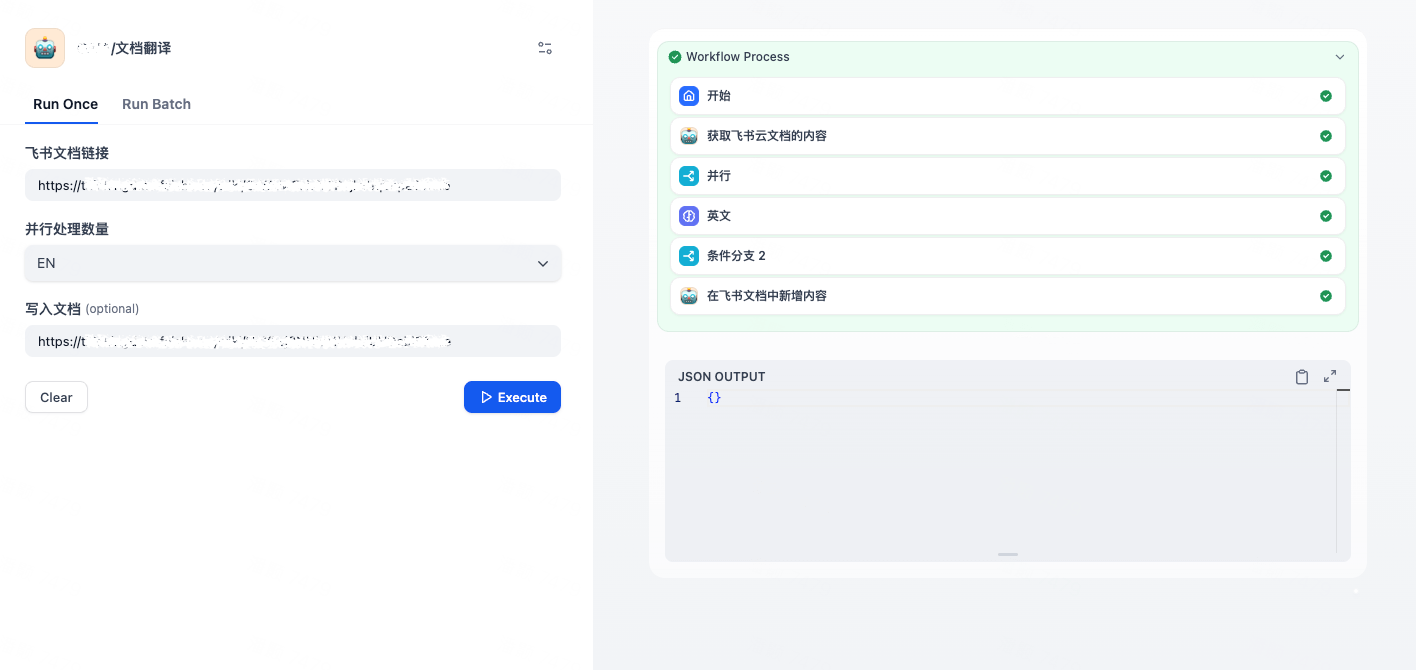Click the 英文 node icon

click(x=688, y=216)
